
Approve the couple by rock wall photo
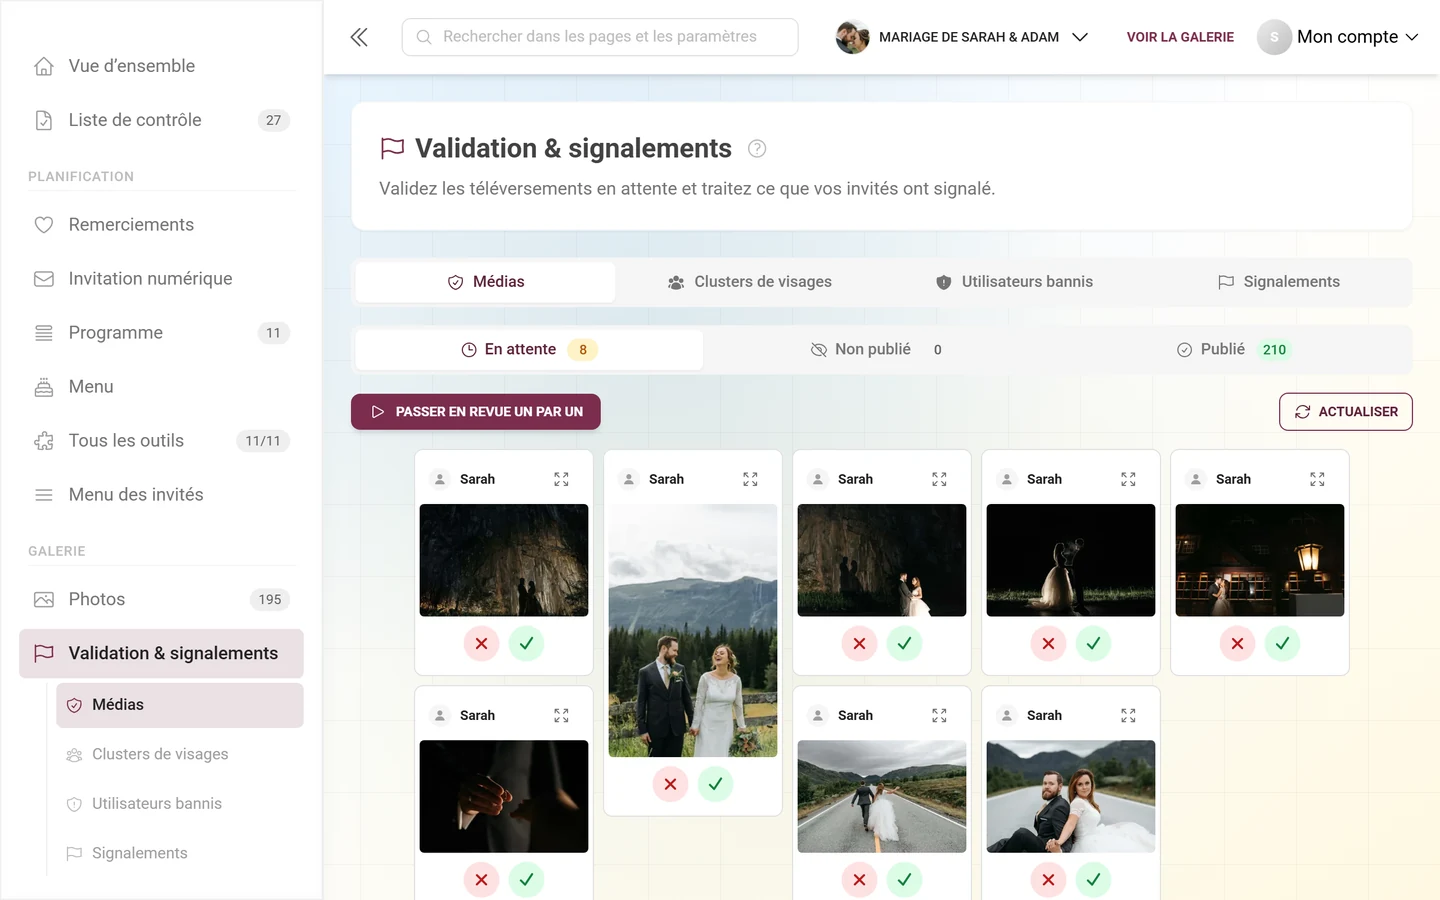click(x=904, y=644)
